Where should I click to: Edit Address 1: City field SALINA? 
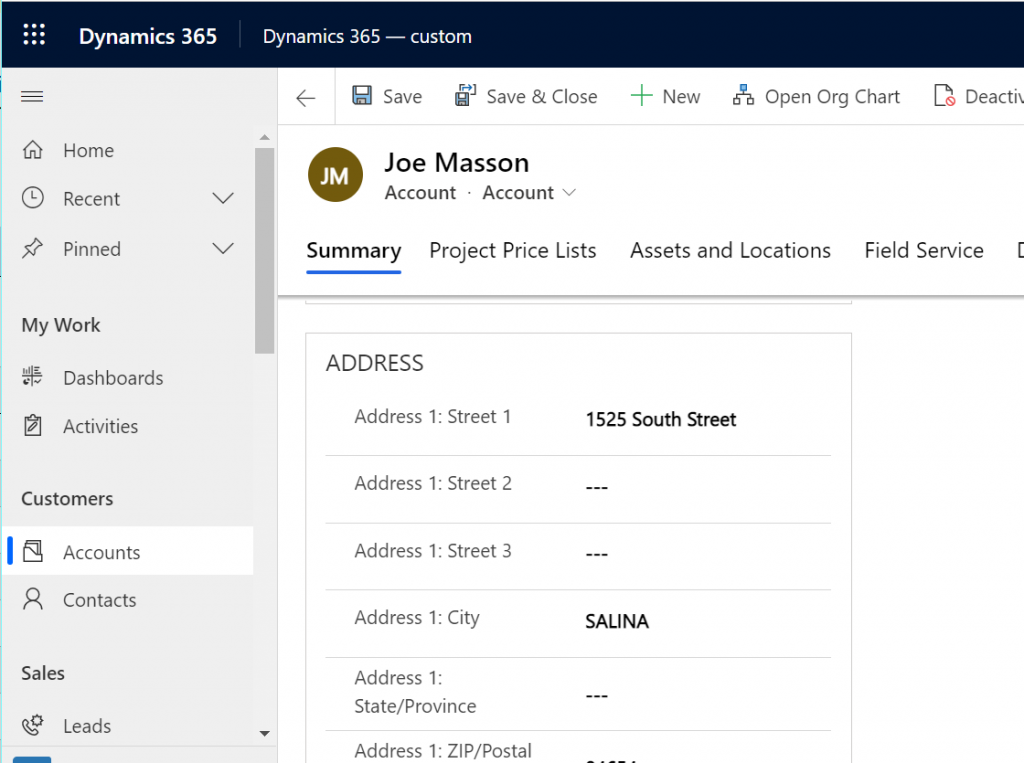click(x=708, y=621)
